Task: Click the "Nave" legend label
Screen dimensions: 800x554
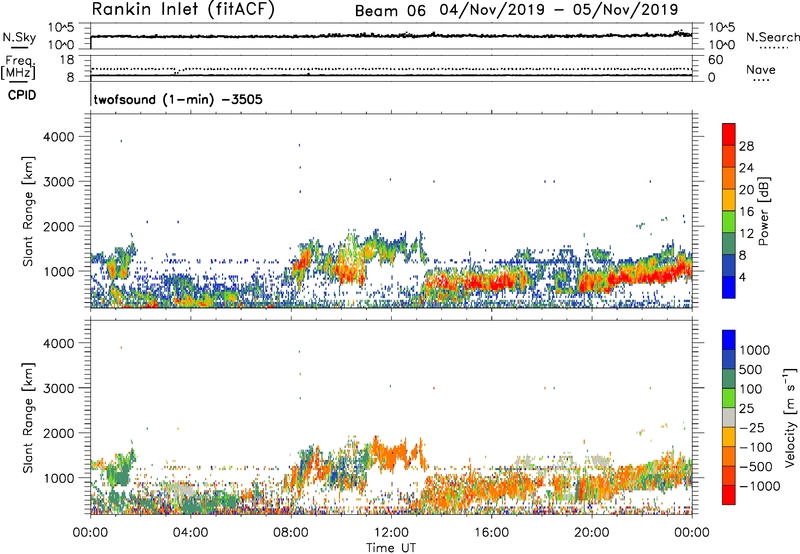Action: coord(760,70)
